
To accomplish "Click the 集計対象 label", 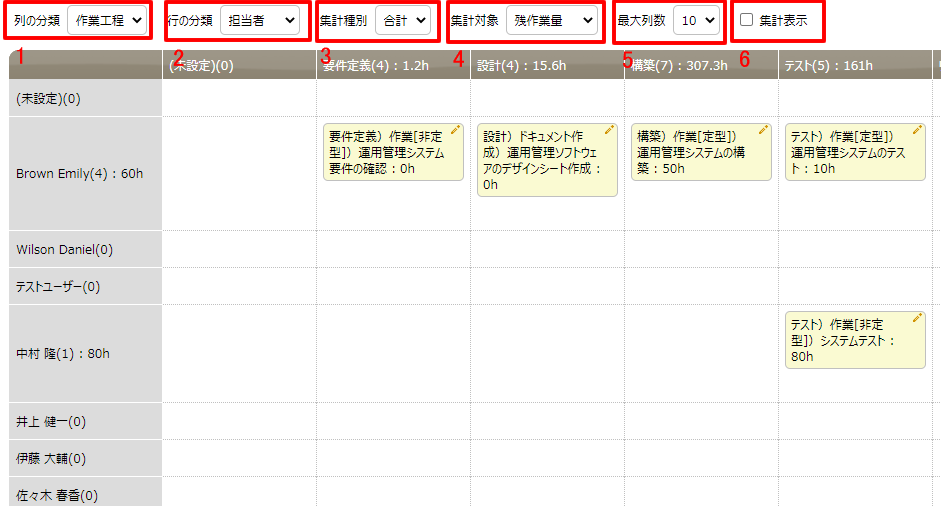I will (475, 20).
